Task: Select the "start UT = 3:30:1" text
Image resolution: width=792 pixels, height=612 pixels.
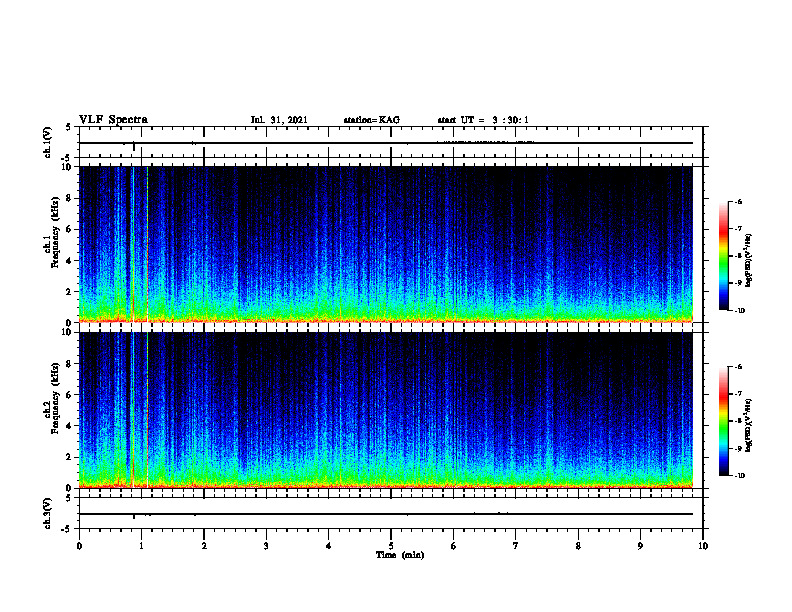Action: click(483, 120)
